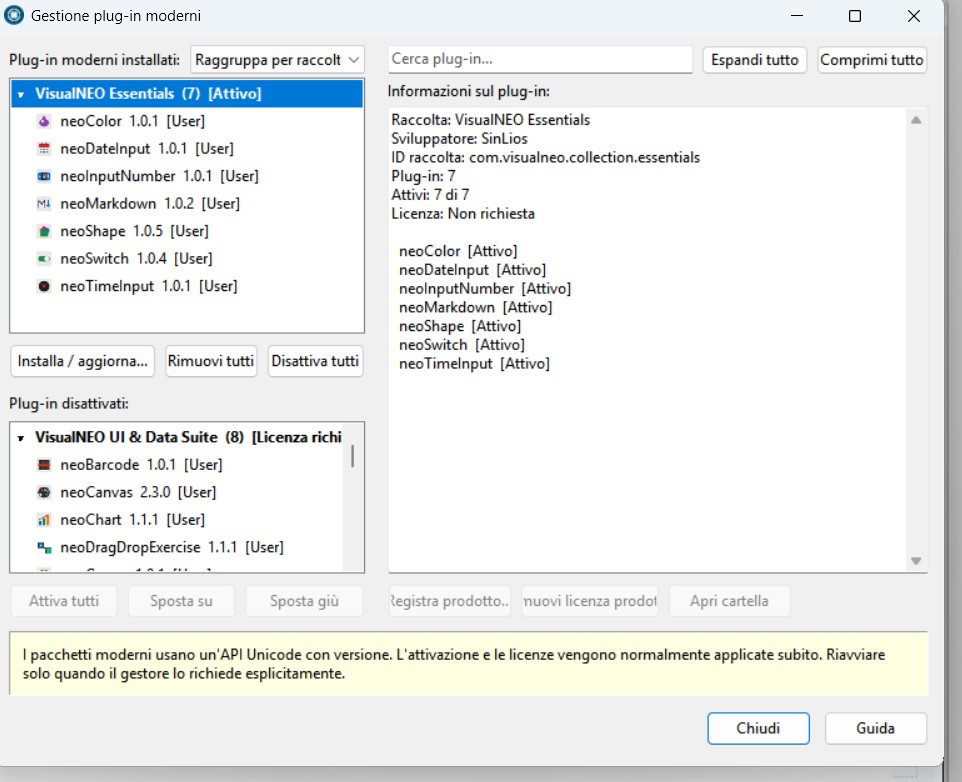Image resolution: width=962 pixels, height=782 pixels.
Task: Click the neoDateInput calendar icon
Action: [44, 148]
